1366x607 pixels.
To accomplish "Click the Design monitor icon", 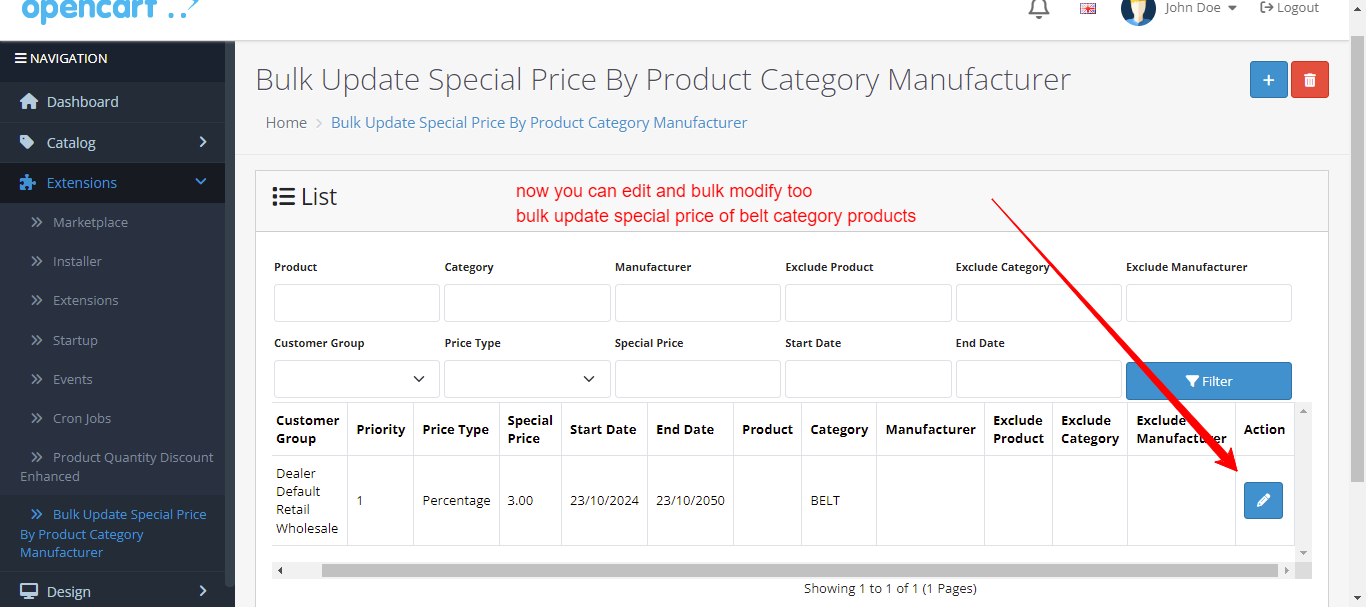I will [29, 592].
